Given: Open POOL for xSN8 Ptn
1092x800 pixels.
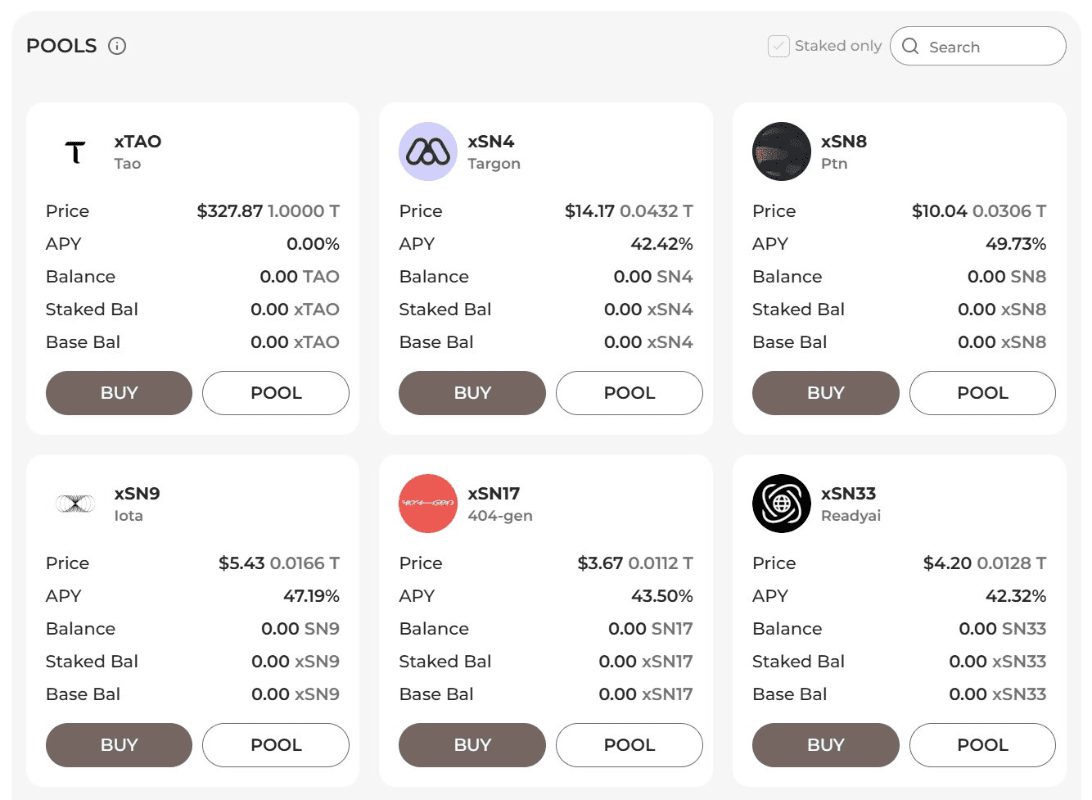Looking at the screenshot, I should click(982, 393).
